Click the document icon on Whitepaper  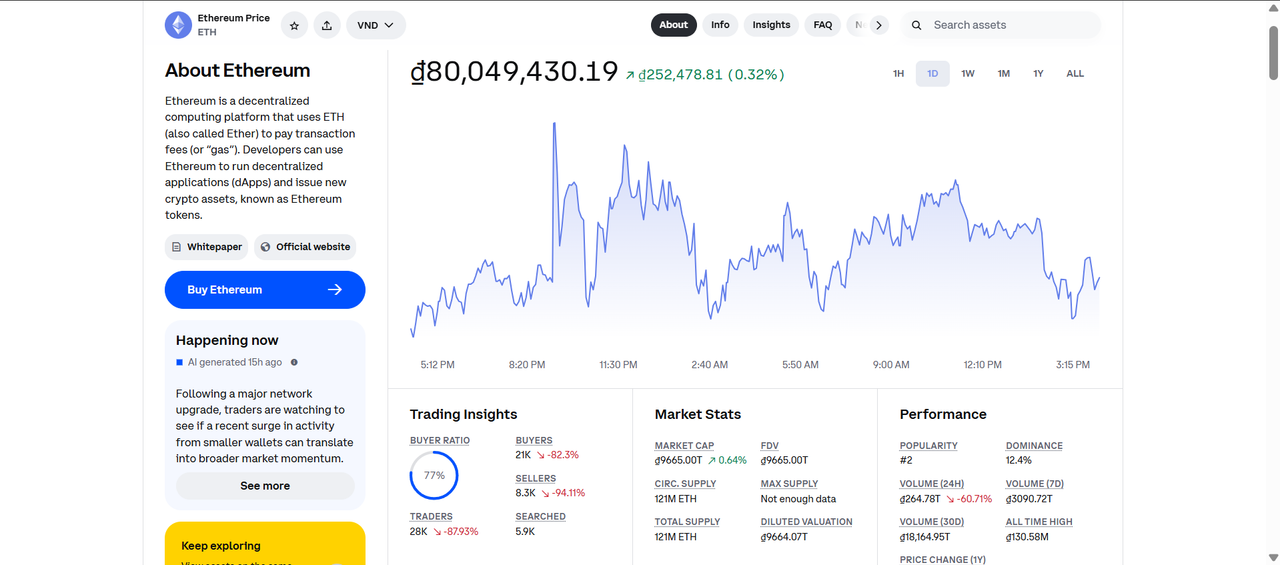(x=177, y=247)
